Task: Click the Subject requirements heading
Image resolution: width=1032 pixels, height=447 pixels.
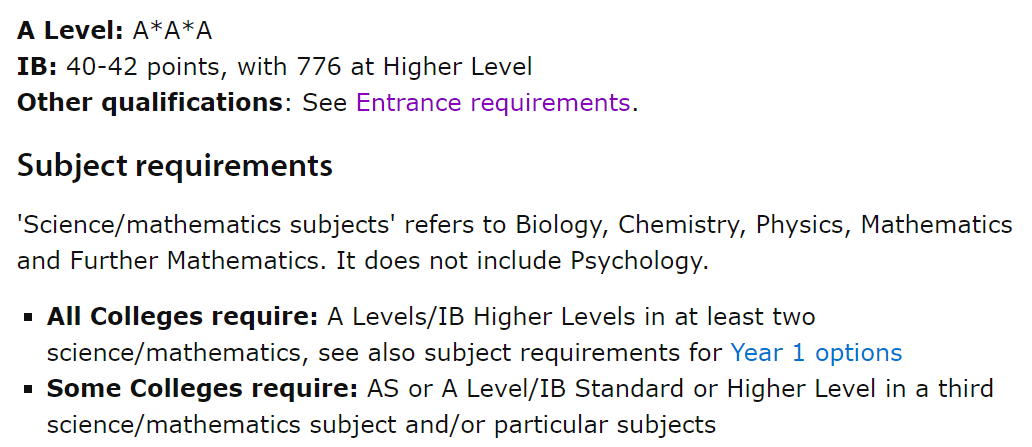Action: point(174,166)
